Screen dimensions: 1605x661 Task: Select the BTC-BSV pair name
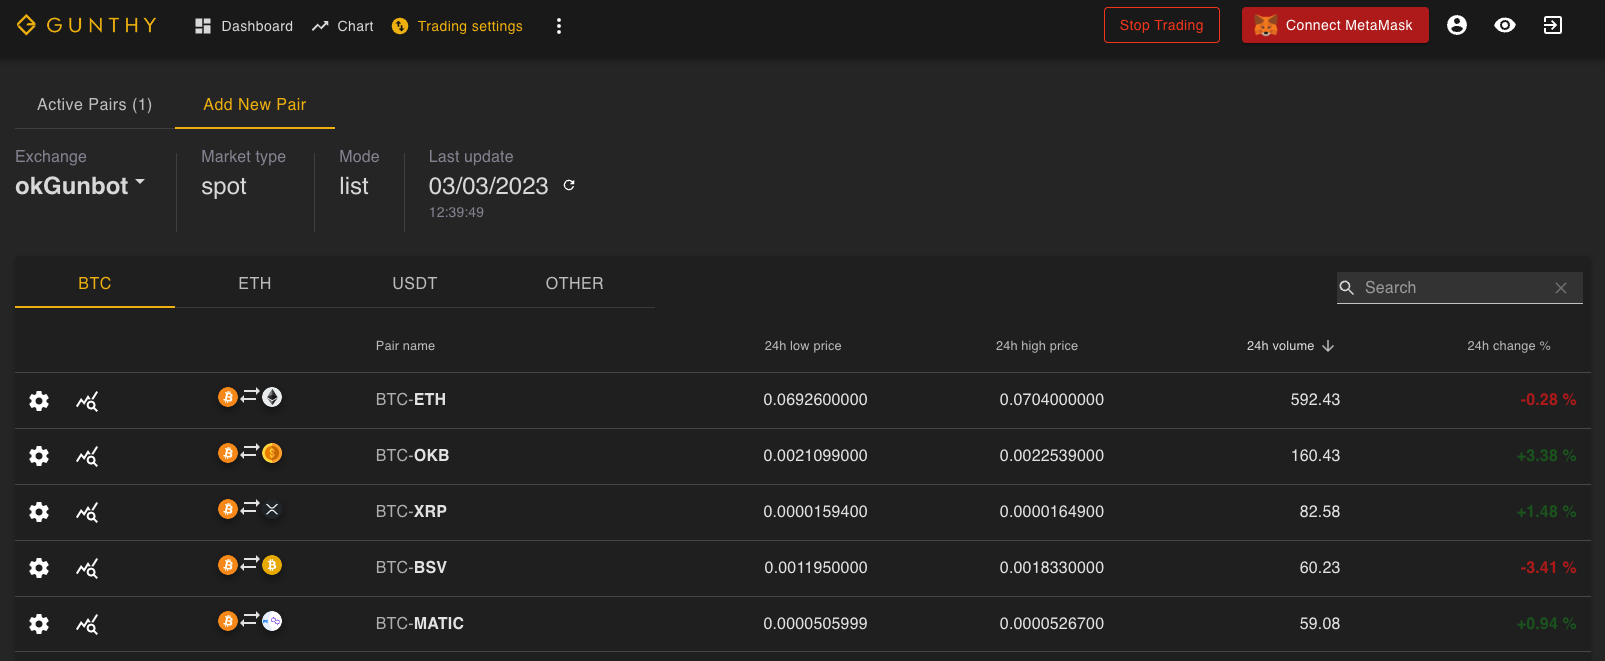point(411,567)
